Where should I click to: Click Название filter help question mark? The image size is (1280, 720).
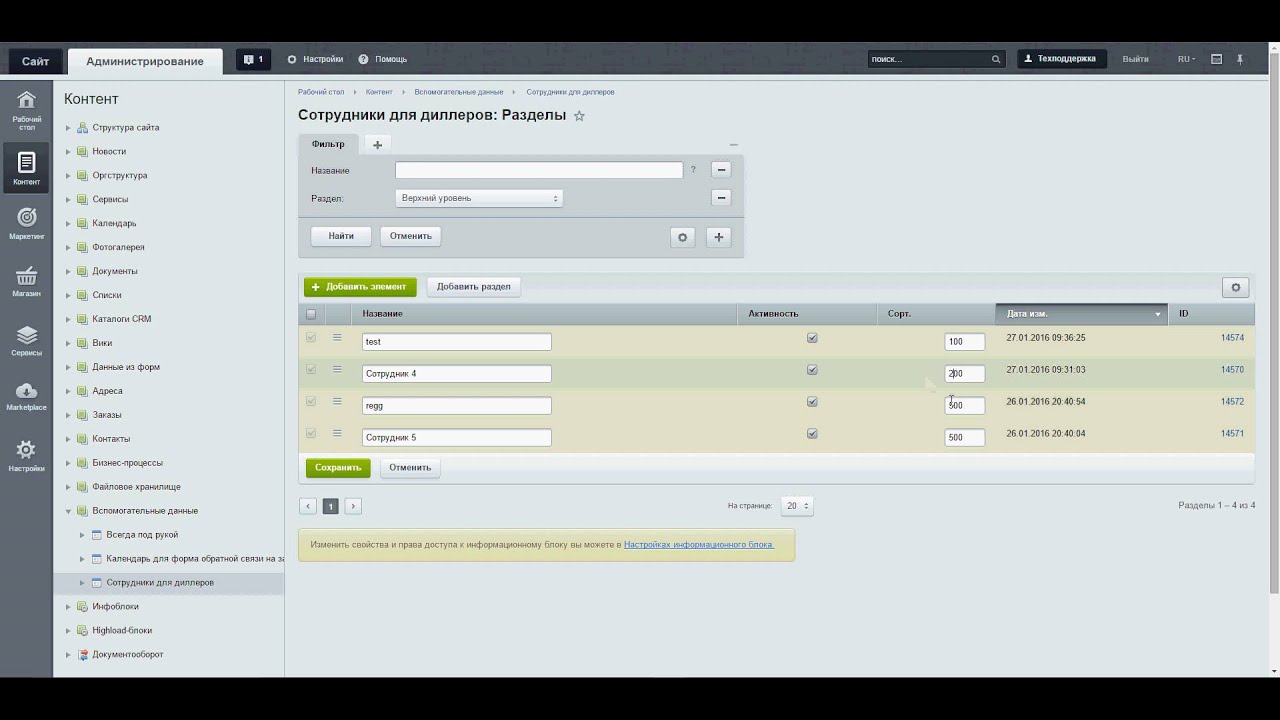[693, 170]
